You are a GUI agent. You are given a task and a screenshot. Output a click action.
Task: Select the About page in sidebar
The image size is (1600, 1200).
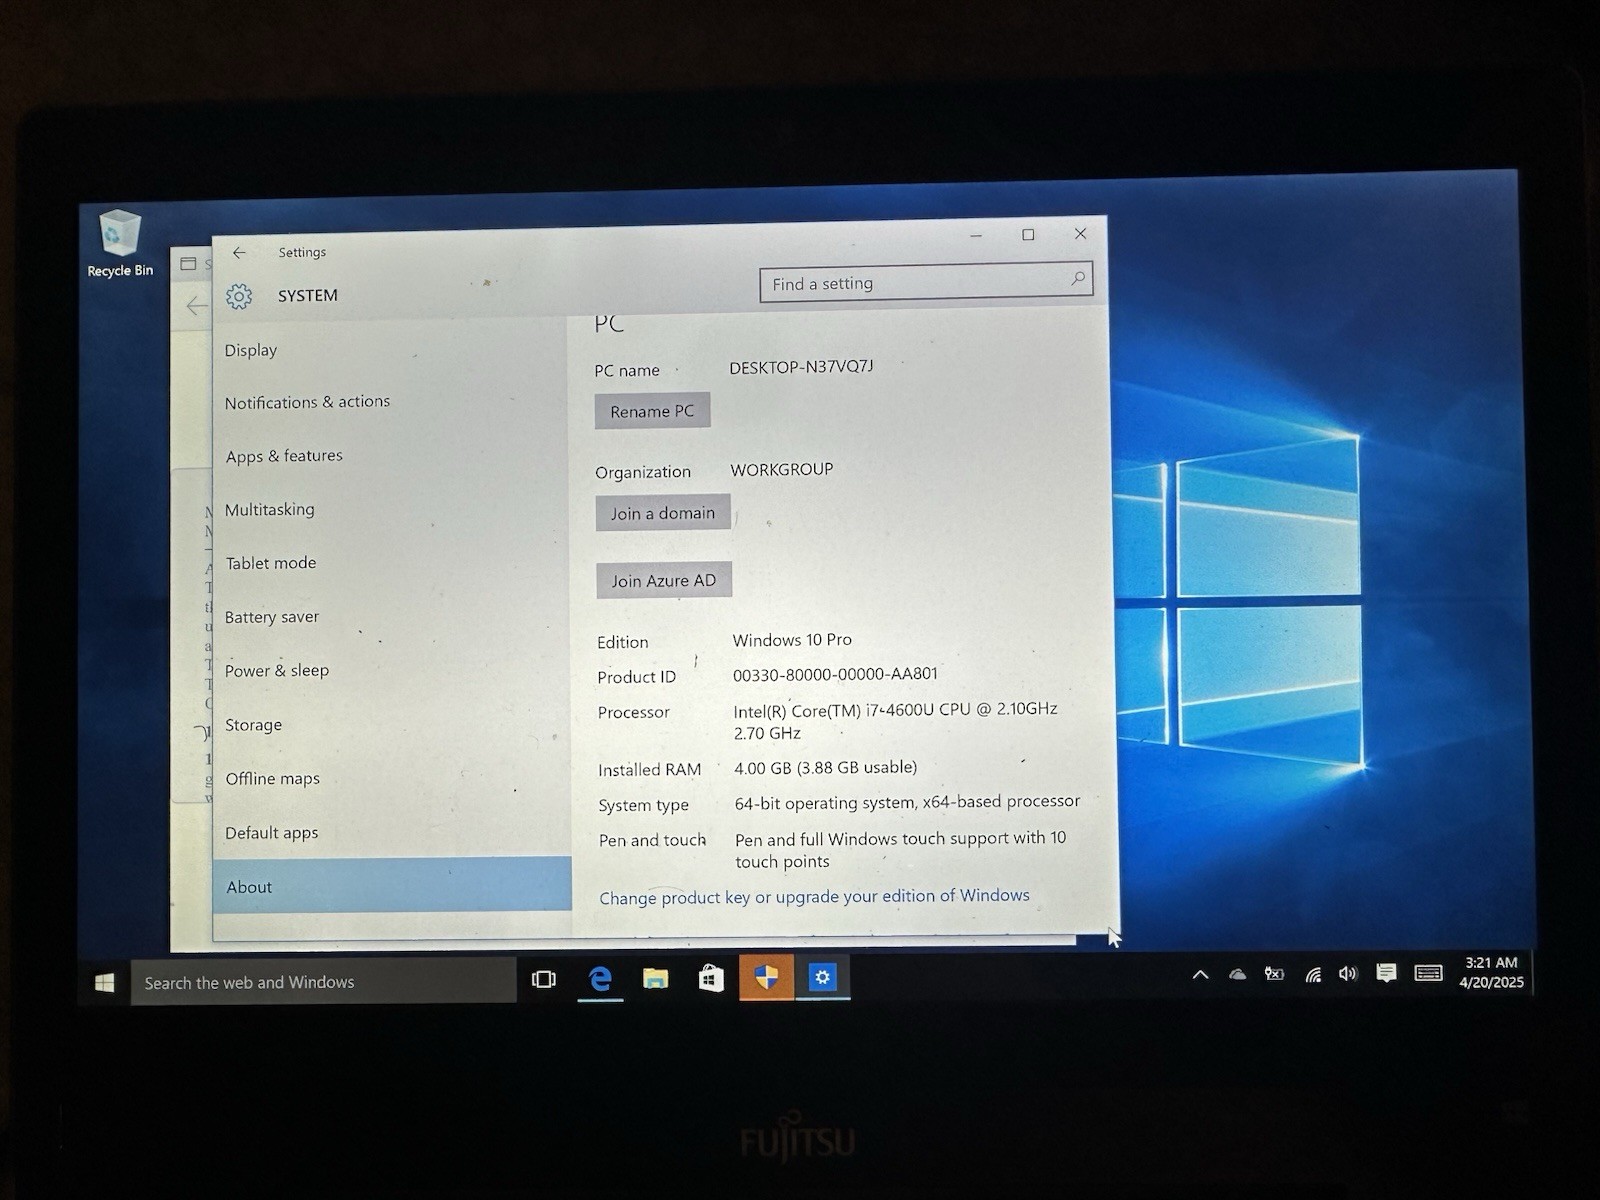coord(392,885)
